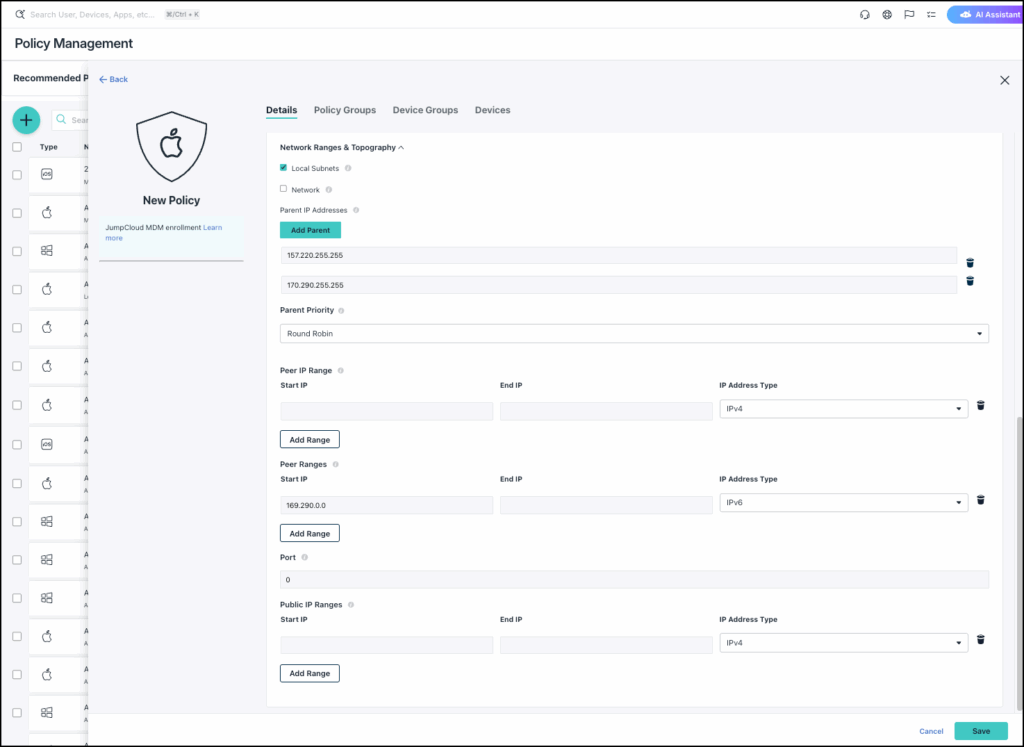Switch to the Policy Groups tab
The width and height of the screenshot is (1024, 747).
(x=345, y=110)
